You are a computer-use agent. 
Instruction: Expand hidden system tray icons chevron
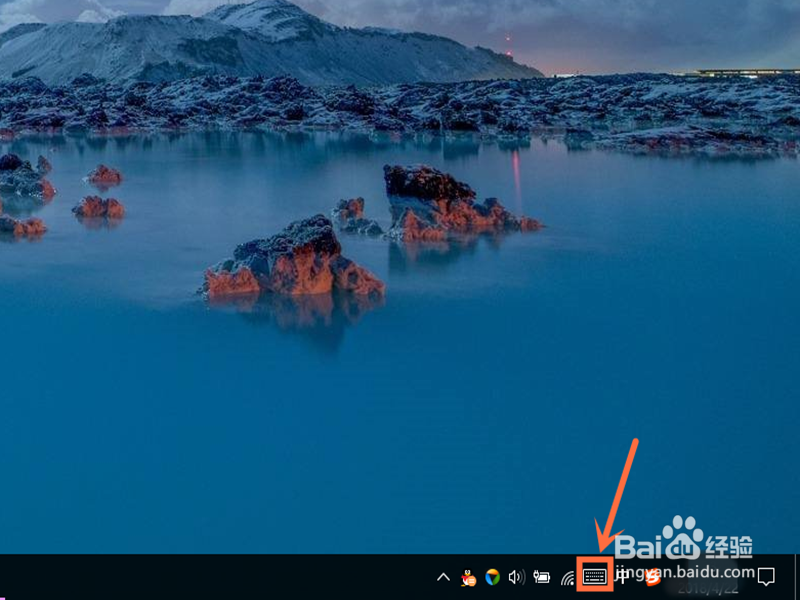(x=443, y=577)
